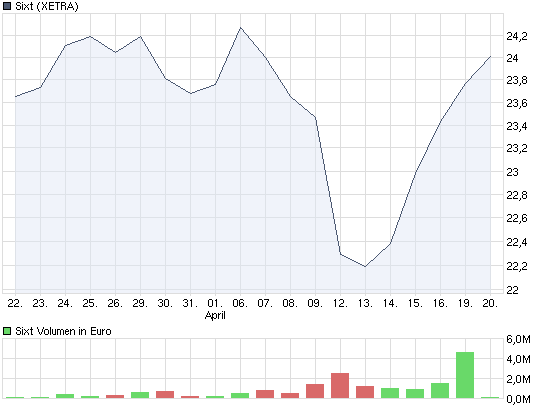Image resolution: width=545 pixels, height=407 pixels.
Task: Click the '0,0M' volume axis value
Action: pyautogui.click(x=519, y=399)
